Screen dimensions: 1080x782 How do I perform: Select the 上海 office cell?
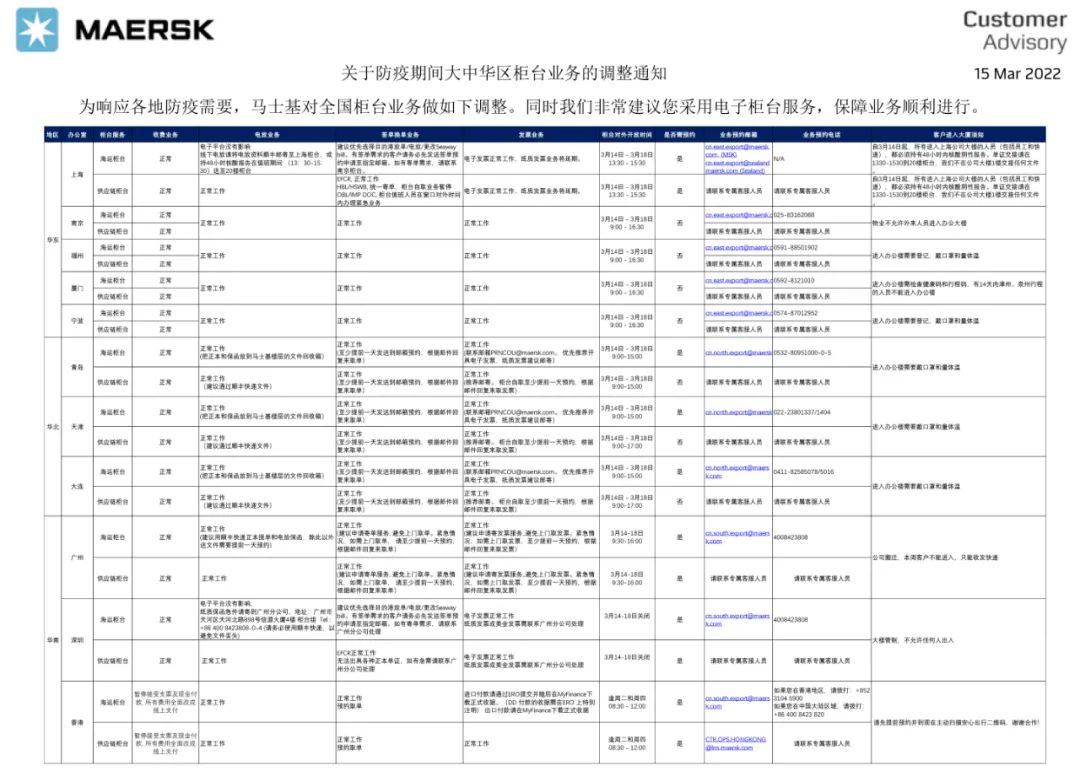pyautogui.click(x=77, y=174)
